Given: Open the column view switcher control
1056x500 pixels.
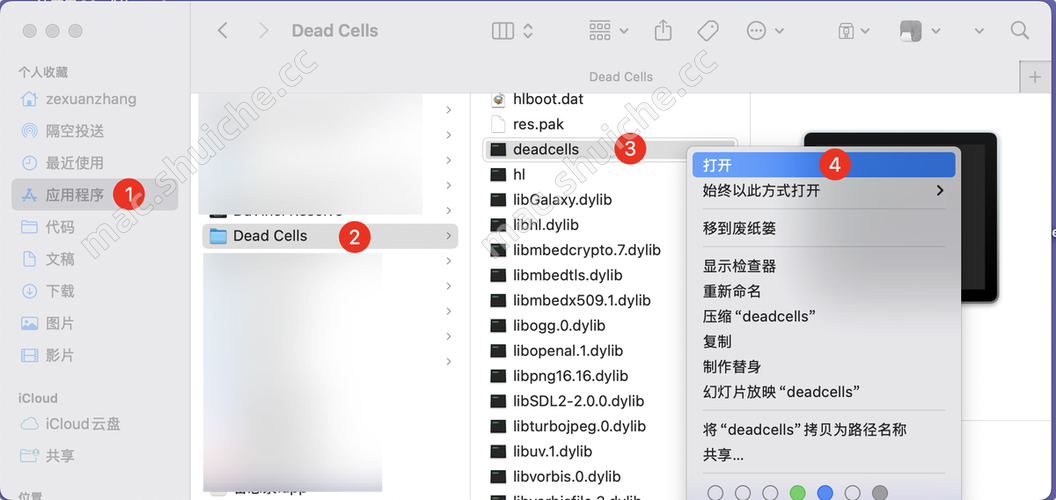Looking at the screenshot, I should (513, 30).
